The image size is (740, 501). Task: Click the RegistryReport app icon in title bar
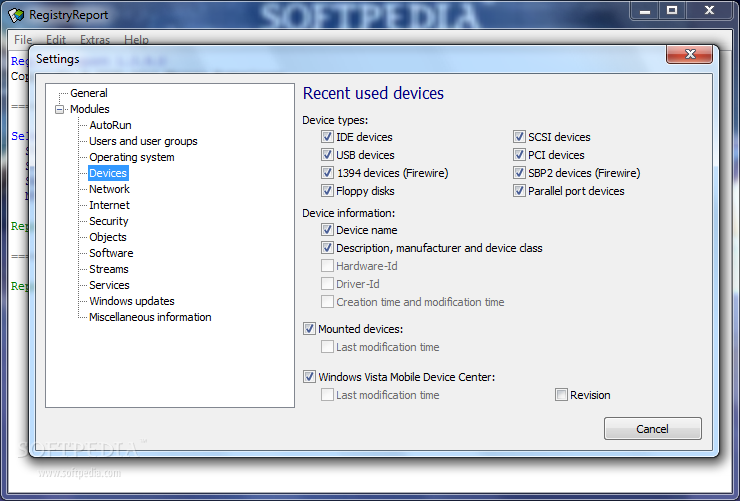pos(16,15)
